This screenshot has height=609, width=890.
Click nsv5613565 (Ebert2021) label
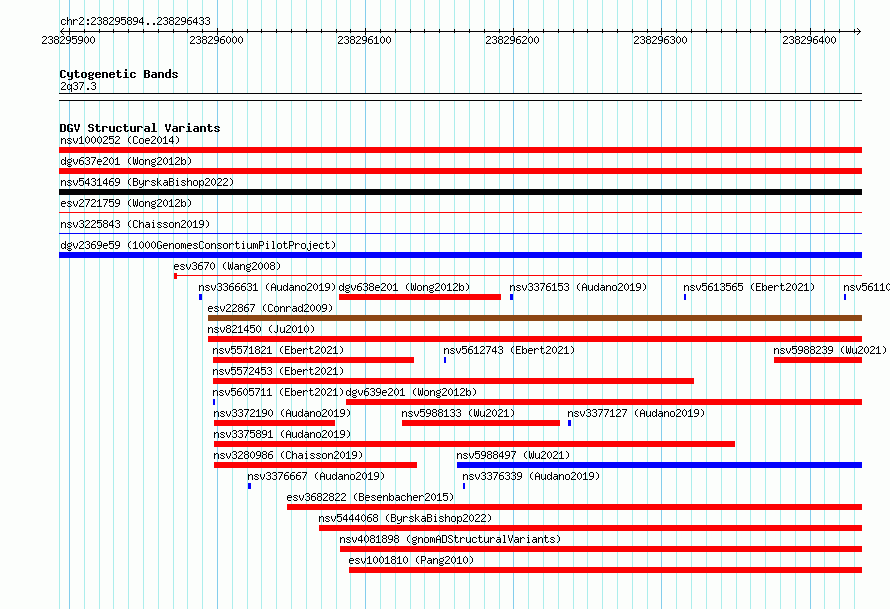click(x=749, y=287)
